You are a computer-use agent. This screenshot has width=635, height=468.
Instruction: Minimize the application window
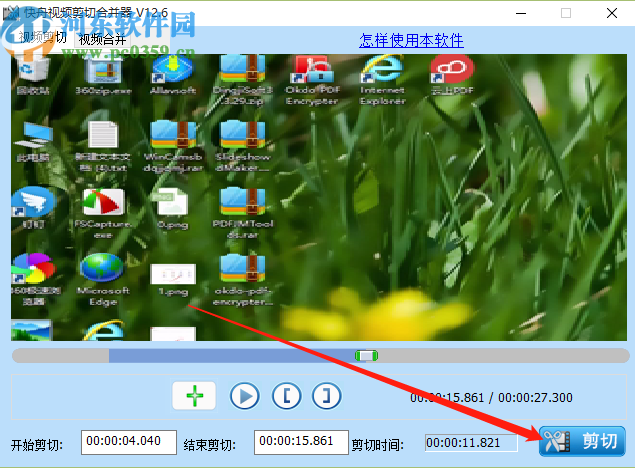[x=521, y=13]
